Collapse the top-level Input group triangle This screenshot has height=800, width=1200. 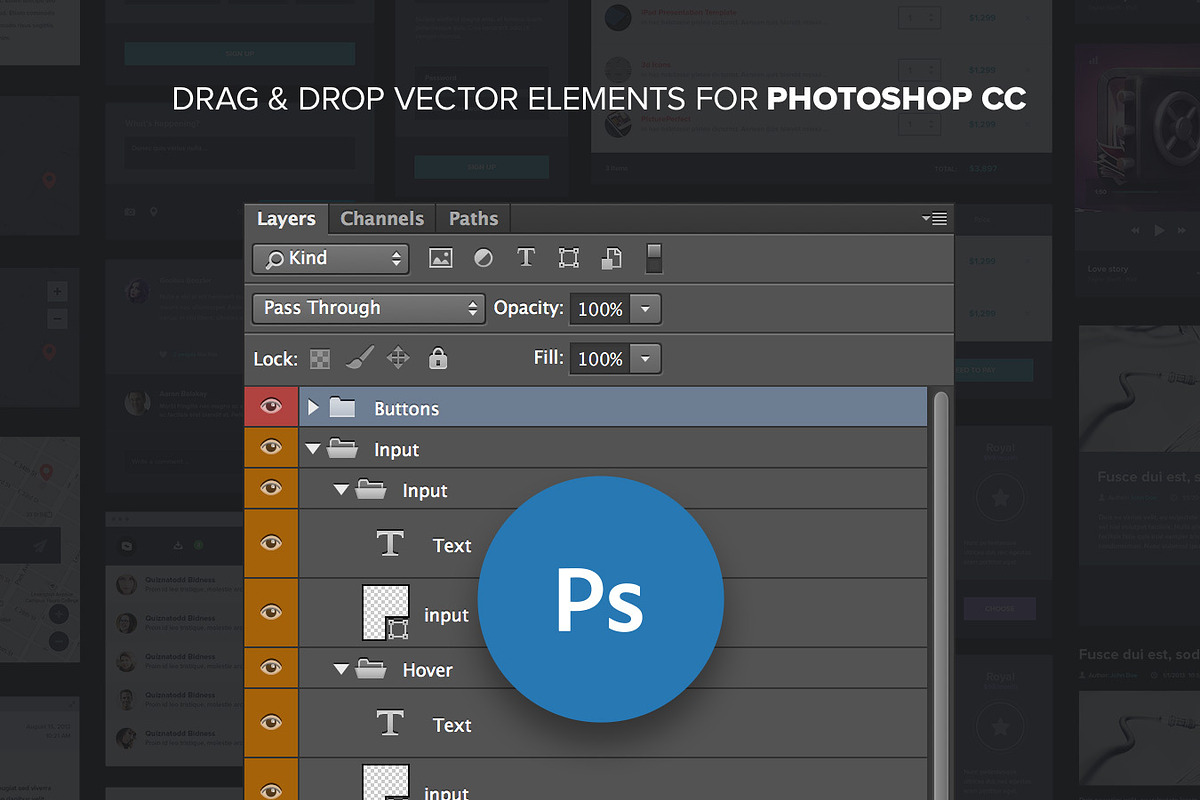(x=313, y=450)
